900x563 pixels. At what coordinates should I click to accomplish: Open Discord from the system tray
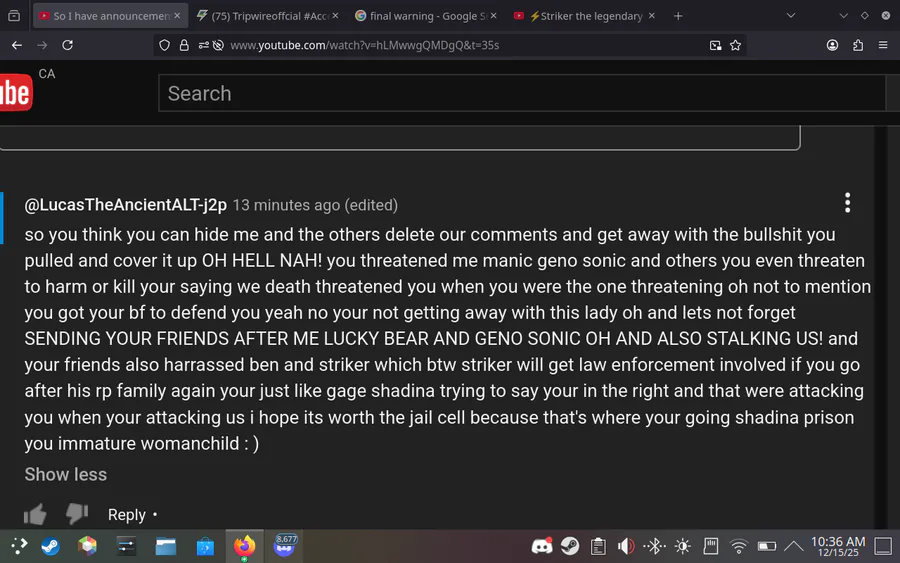tap(542, 546)
